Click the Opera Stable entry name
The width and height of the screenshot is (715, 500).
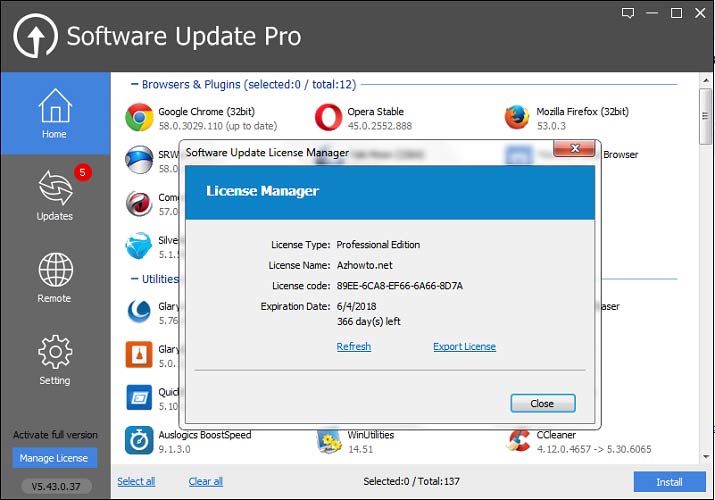tap(375, 112)
